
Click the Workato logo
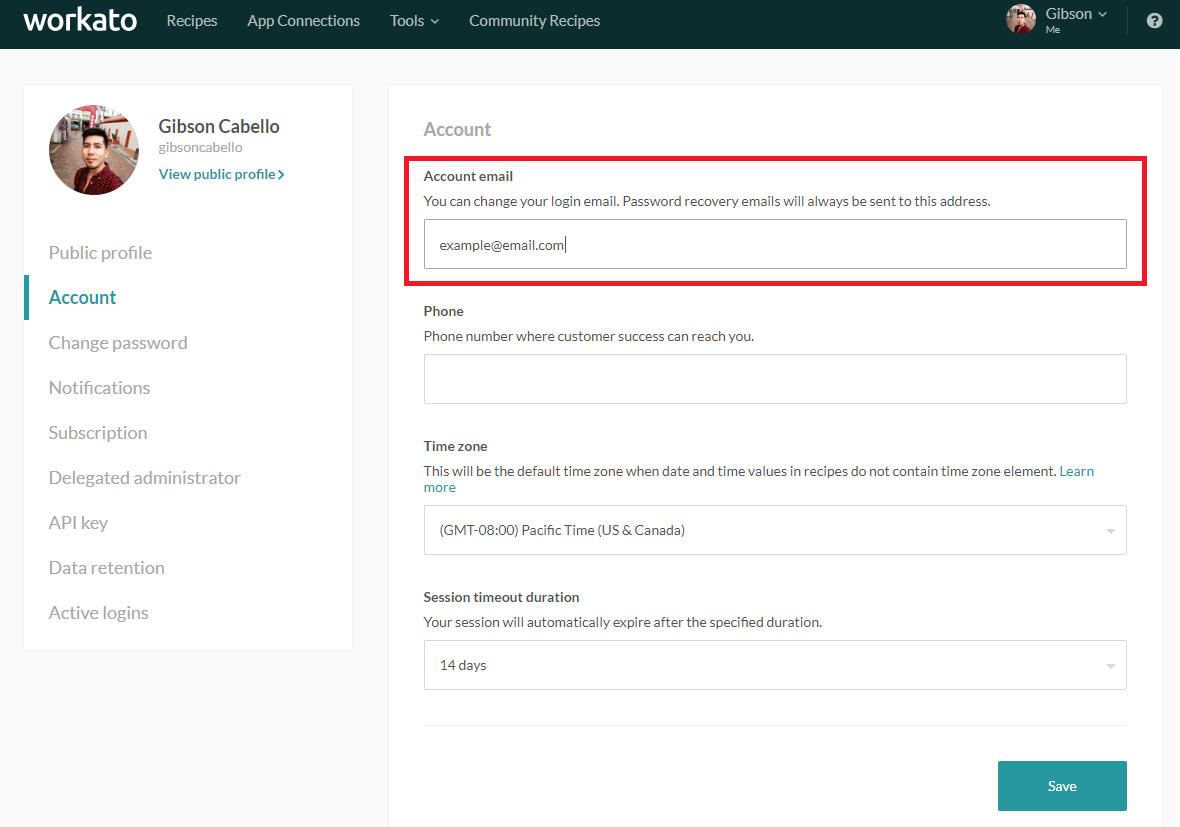point(80,20)
